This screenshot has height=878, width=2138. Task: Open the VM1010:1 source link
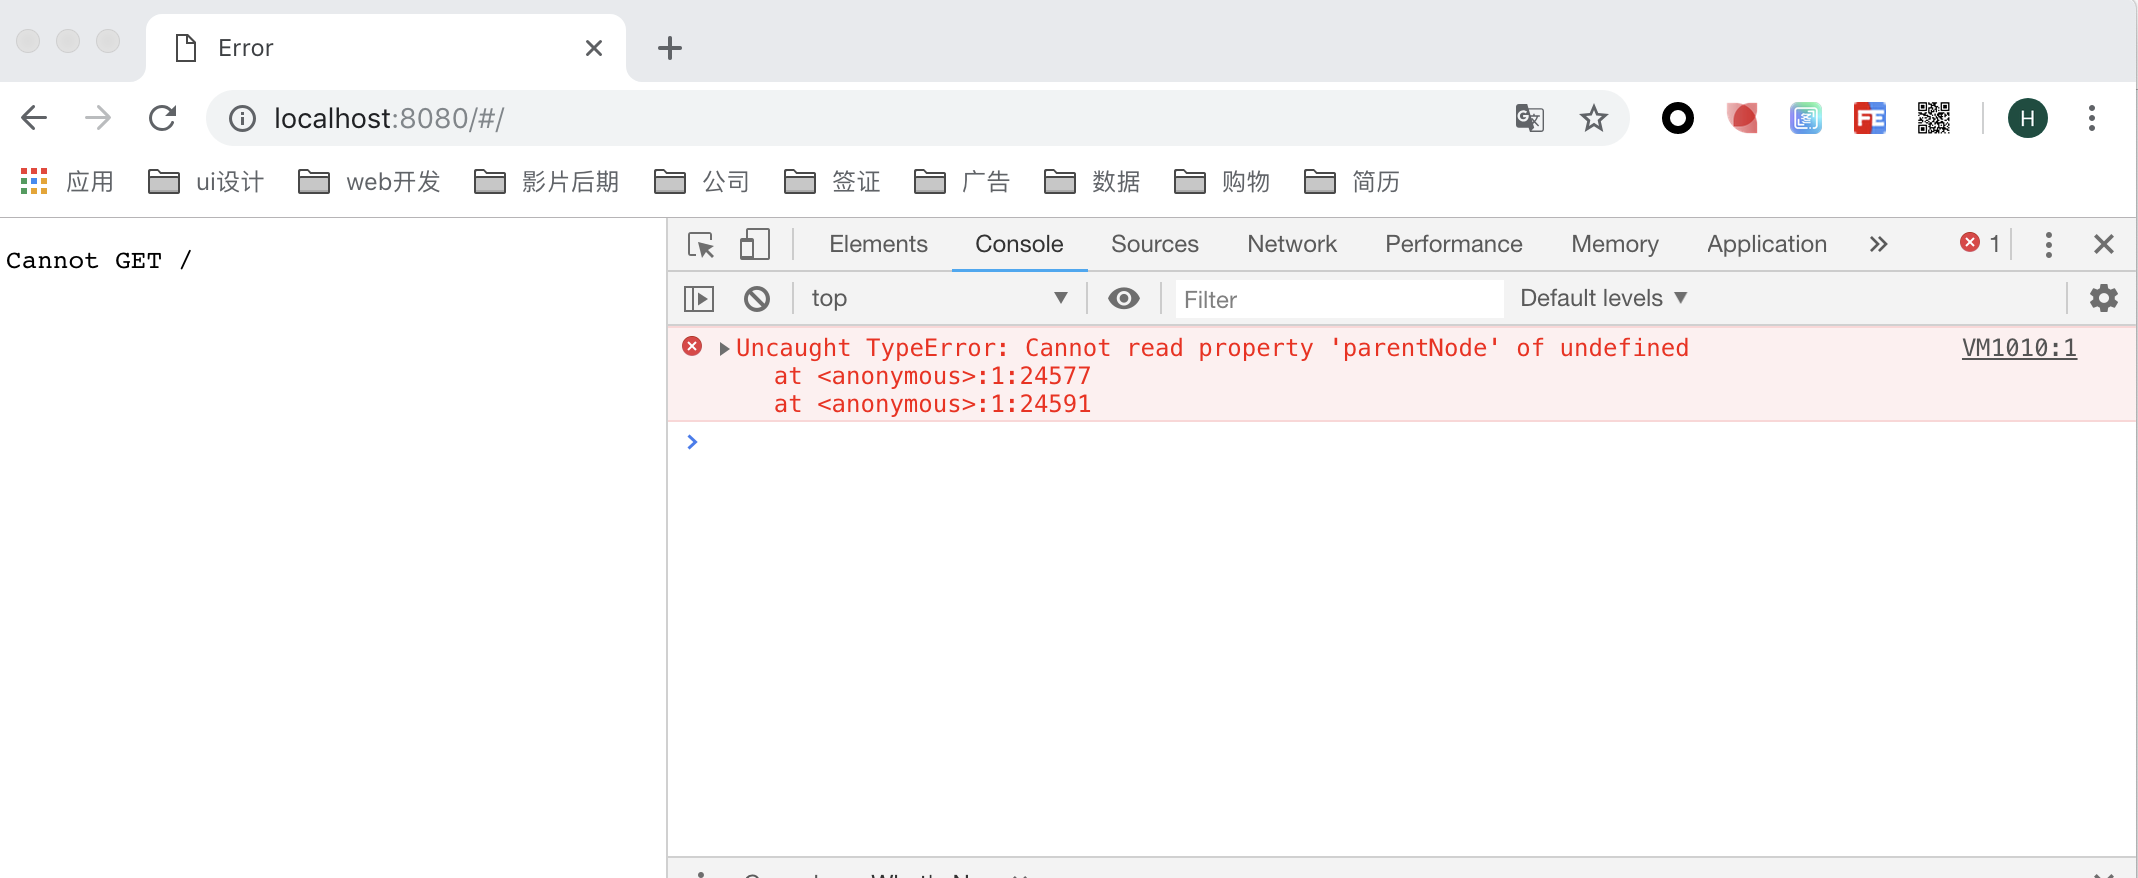[2019, 348]
